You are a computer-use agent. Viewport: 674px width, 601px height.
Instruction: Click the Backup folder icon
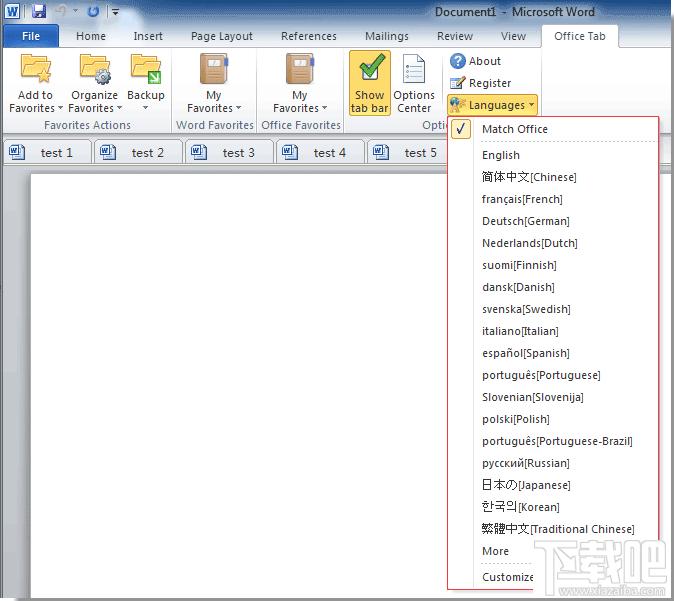coord(146,69)
